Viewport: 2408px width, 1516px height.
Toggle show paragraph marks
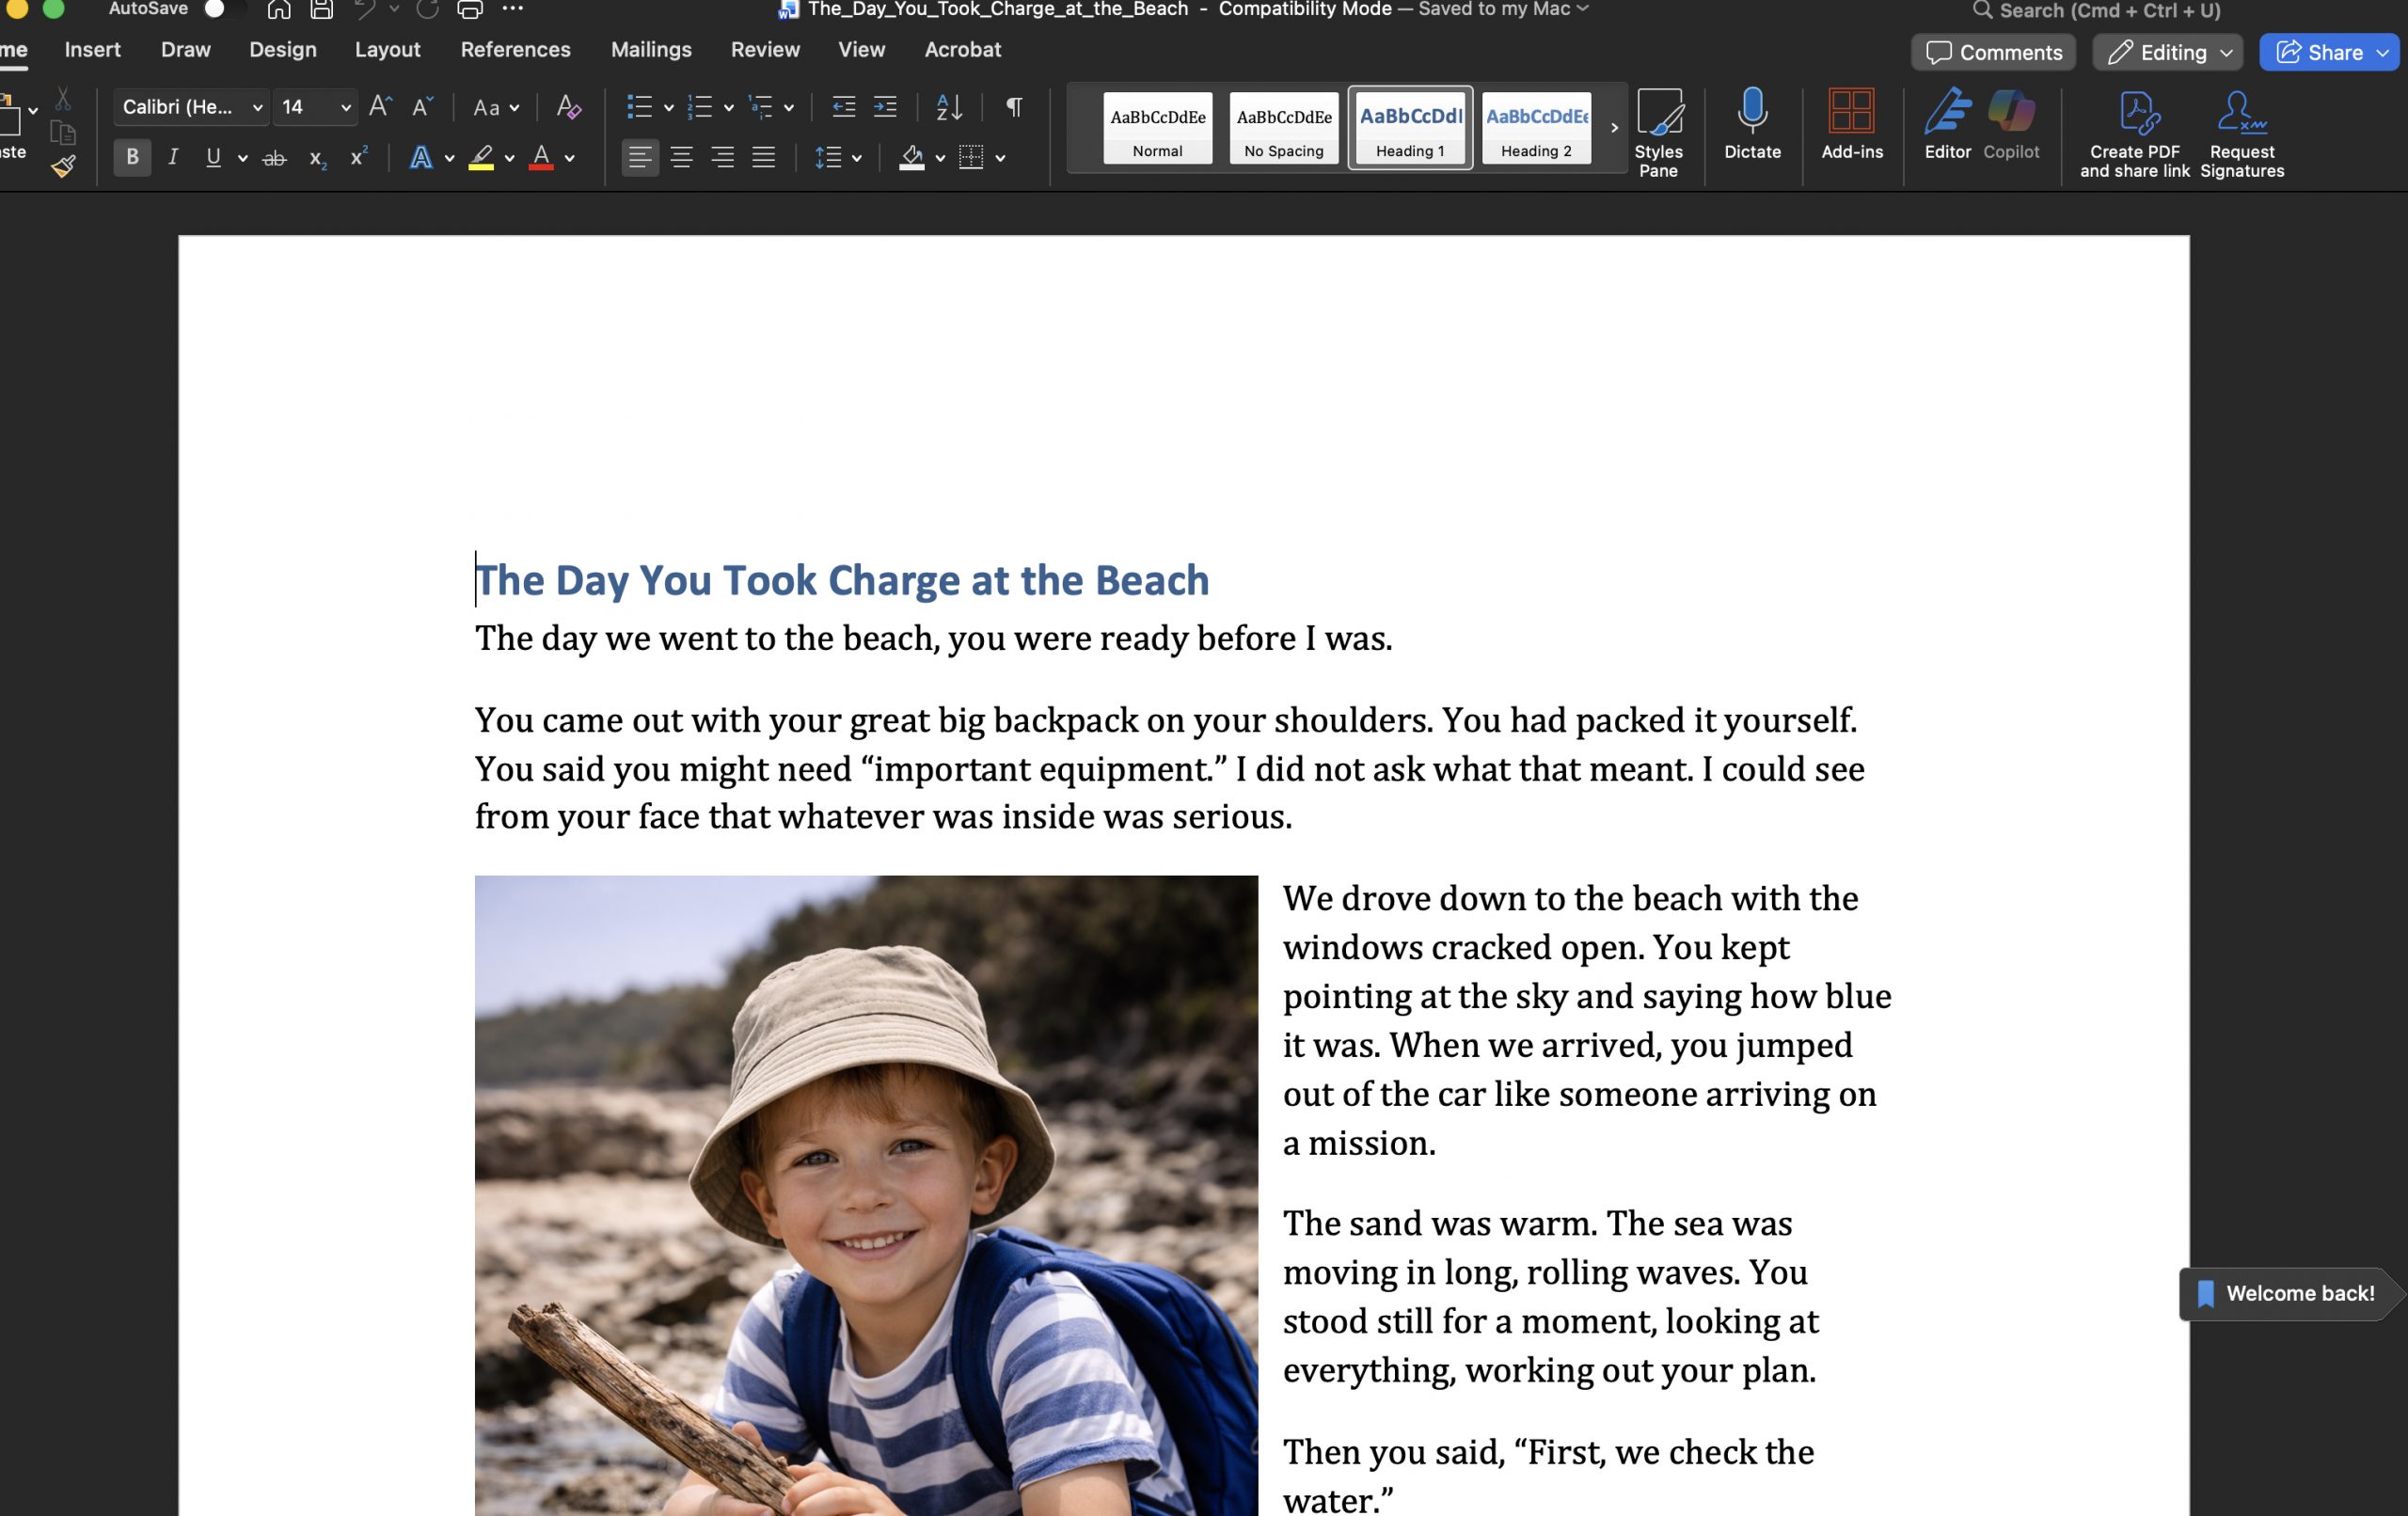(x=1014, y=107)
